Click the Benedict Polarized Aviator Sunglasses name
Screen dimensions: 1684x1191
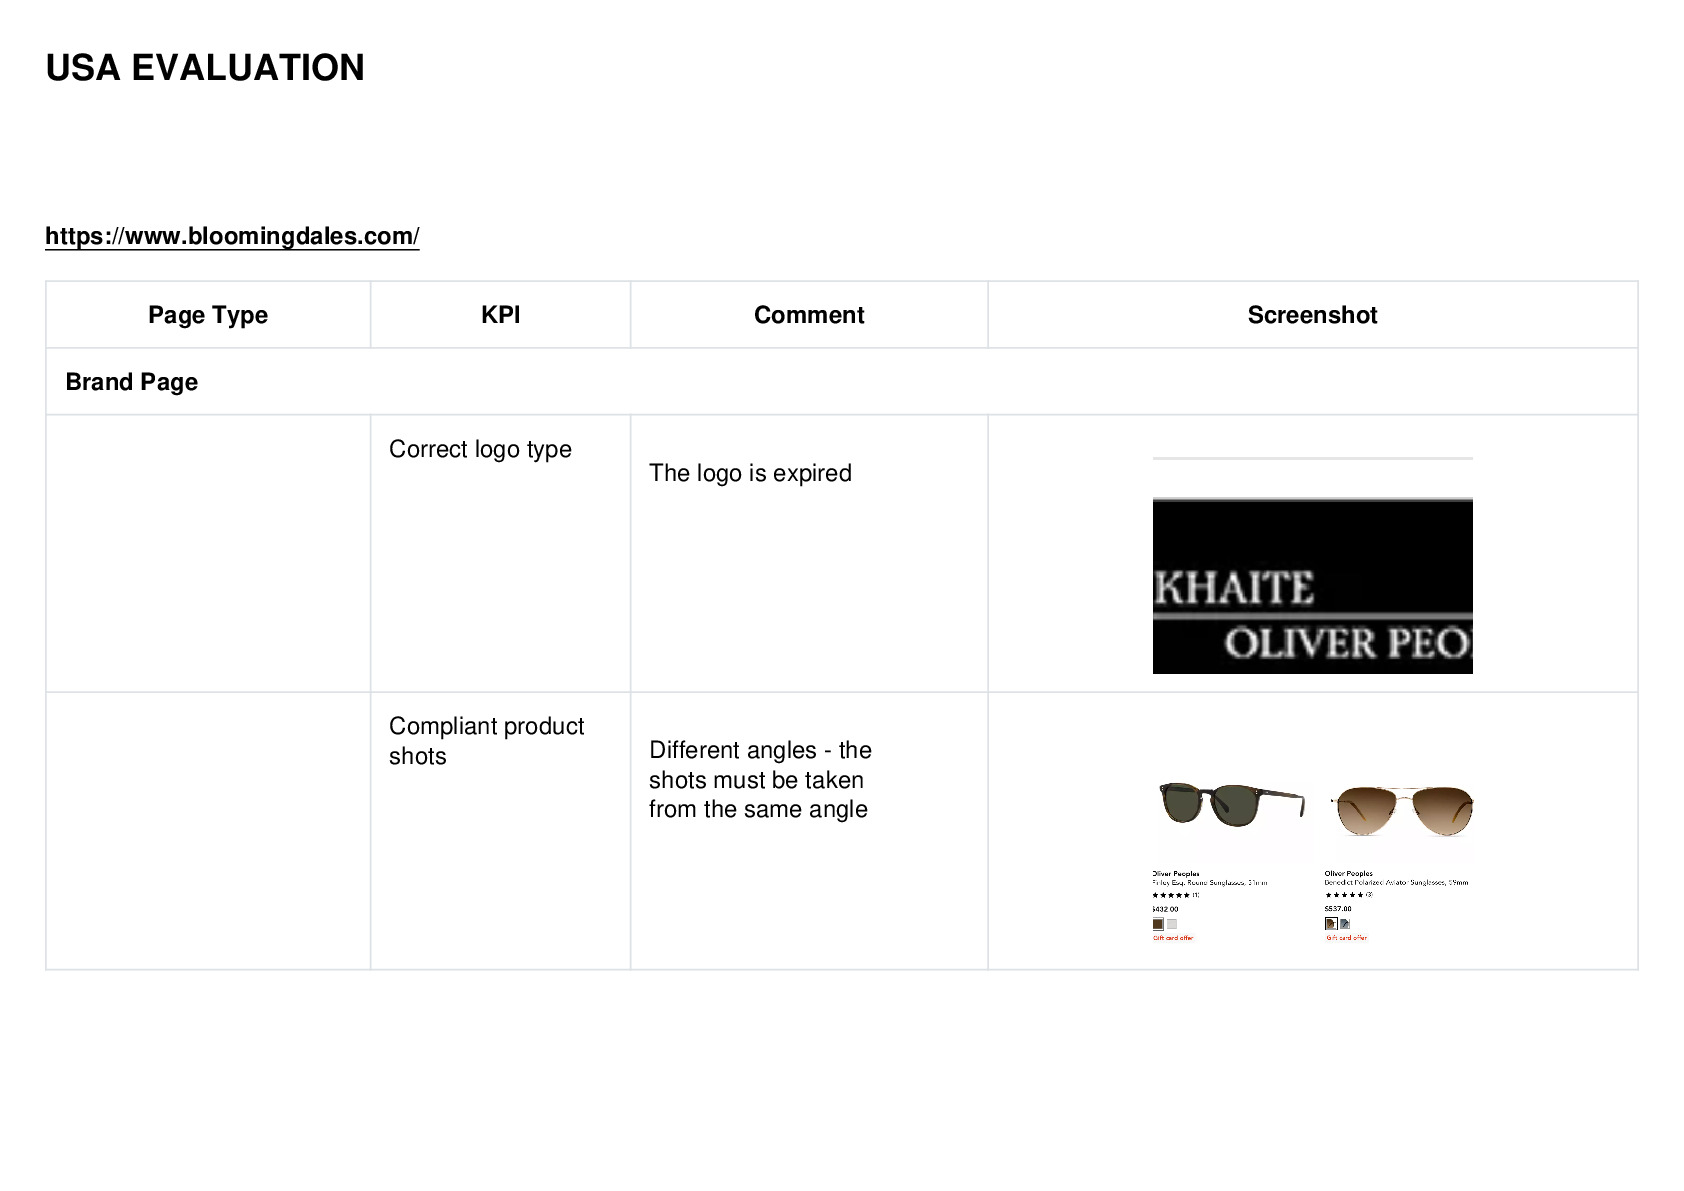[1396, 883]
